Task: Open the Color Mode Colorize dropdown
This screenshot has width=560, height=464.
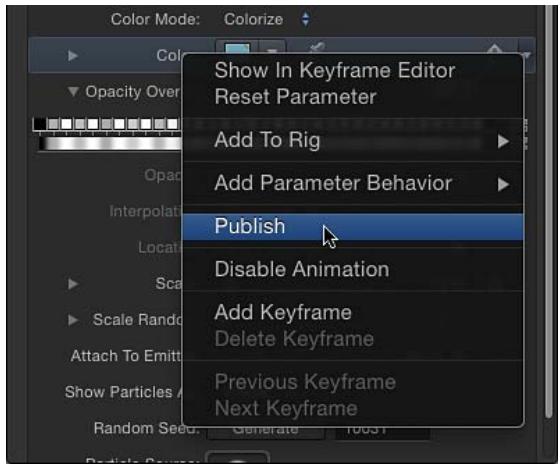Action: (x=266, y=19)
